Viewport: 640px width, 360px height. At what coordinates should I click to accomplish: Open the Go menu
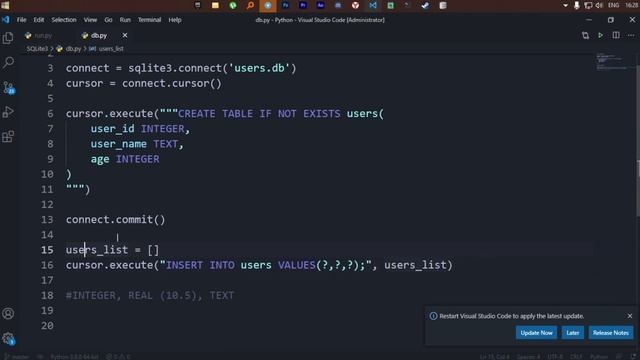108,20
